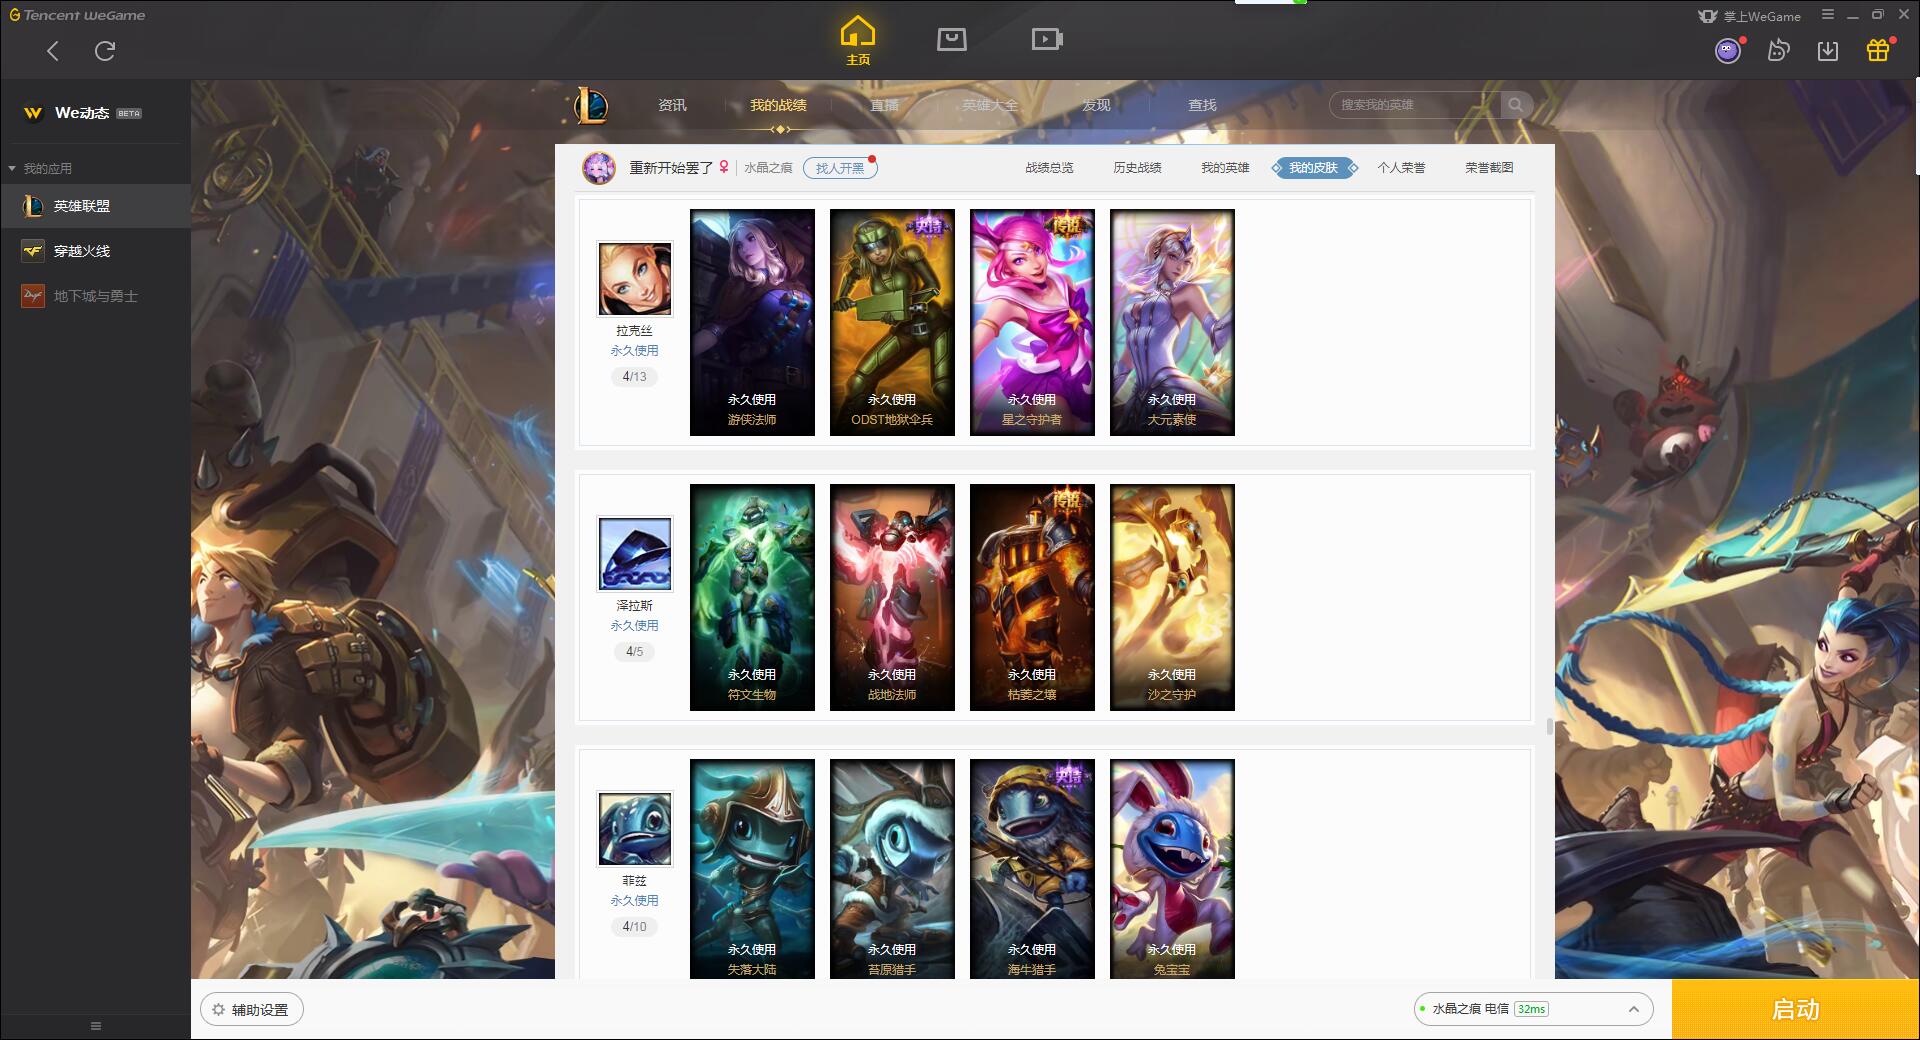Open the purple user avatar icon
The image size is (1920, 1040).
pyautogui.click(x=1728, y=51)
